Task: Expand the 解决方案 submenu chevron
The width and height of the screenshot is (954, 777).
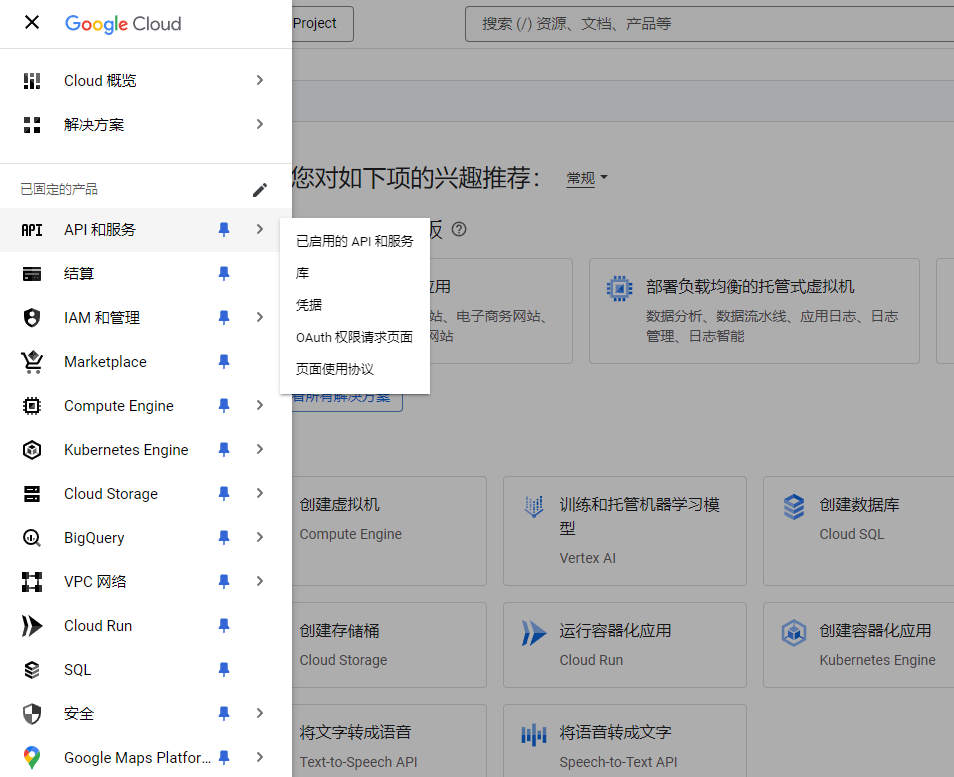Action: 260,124
